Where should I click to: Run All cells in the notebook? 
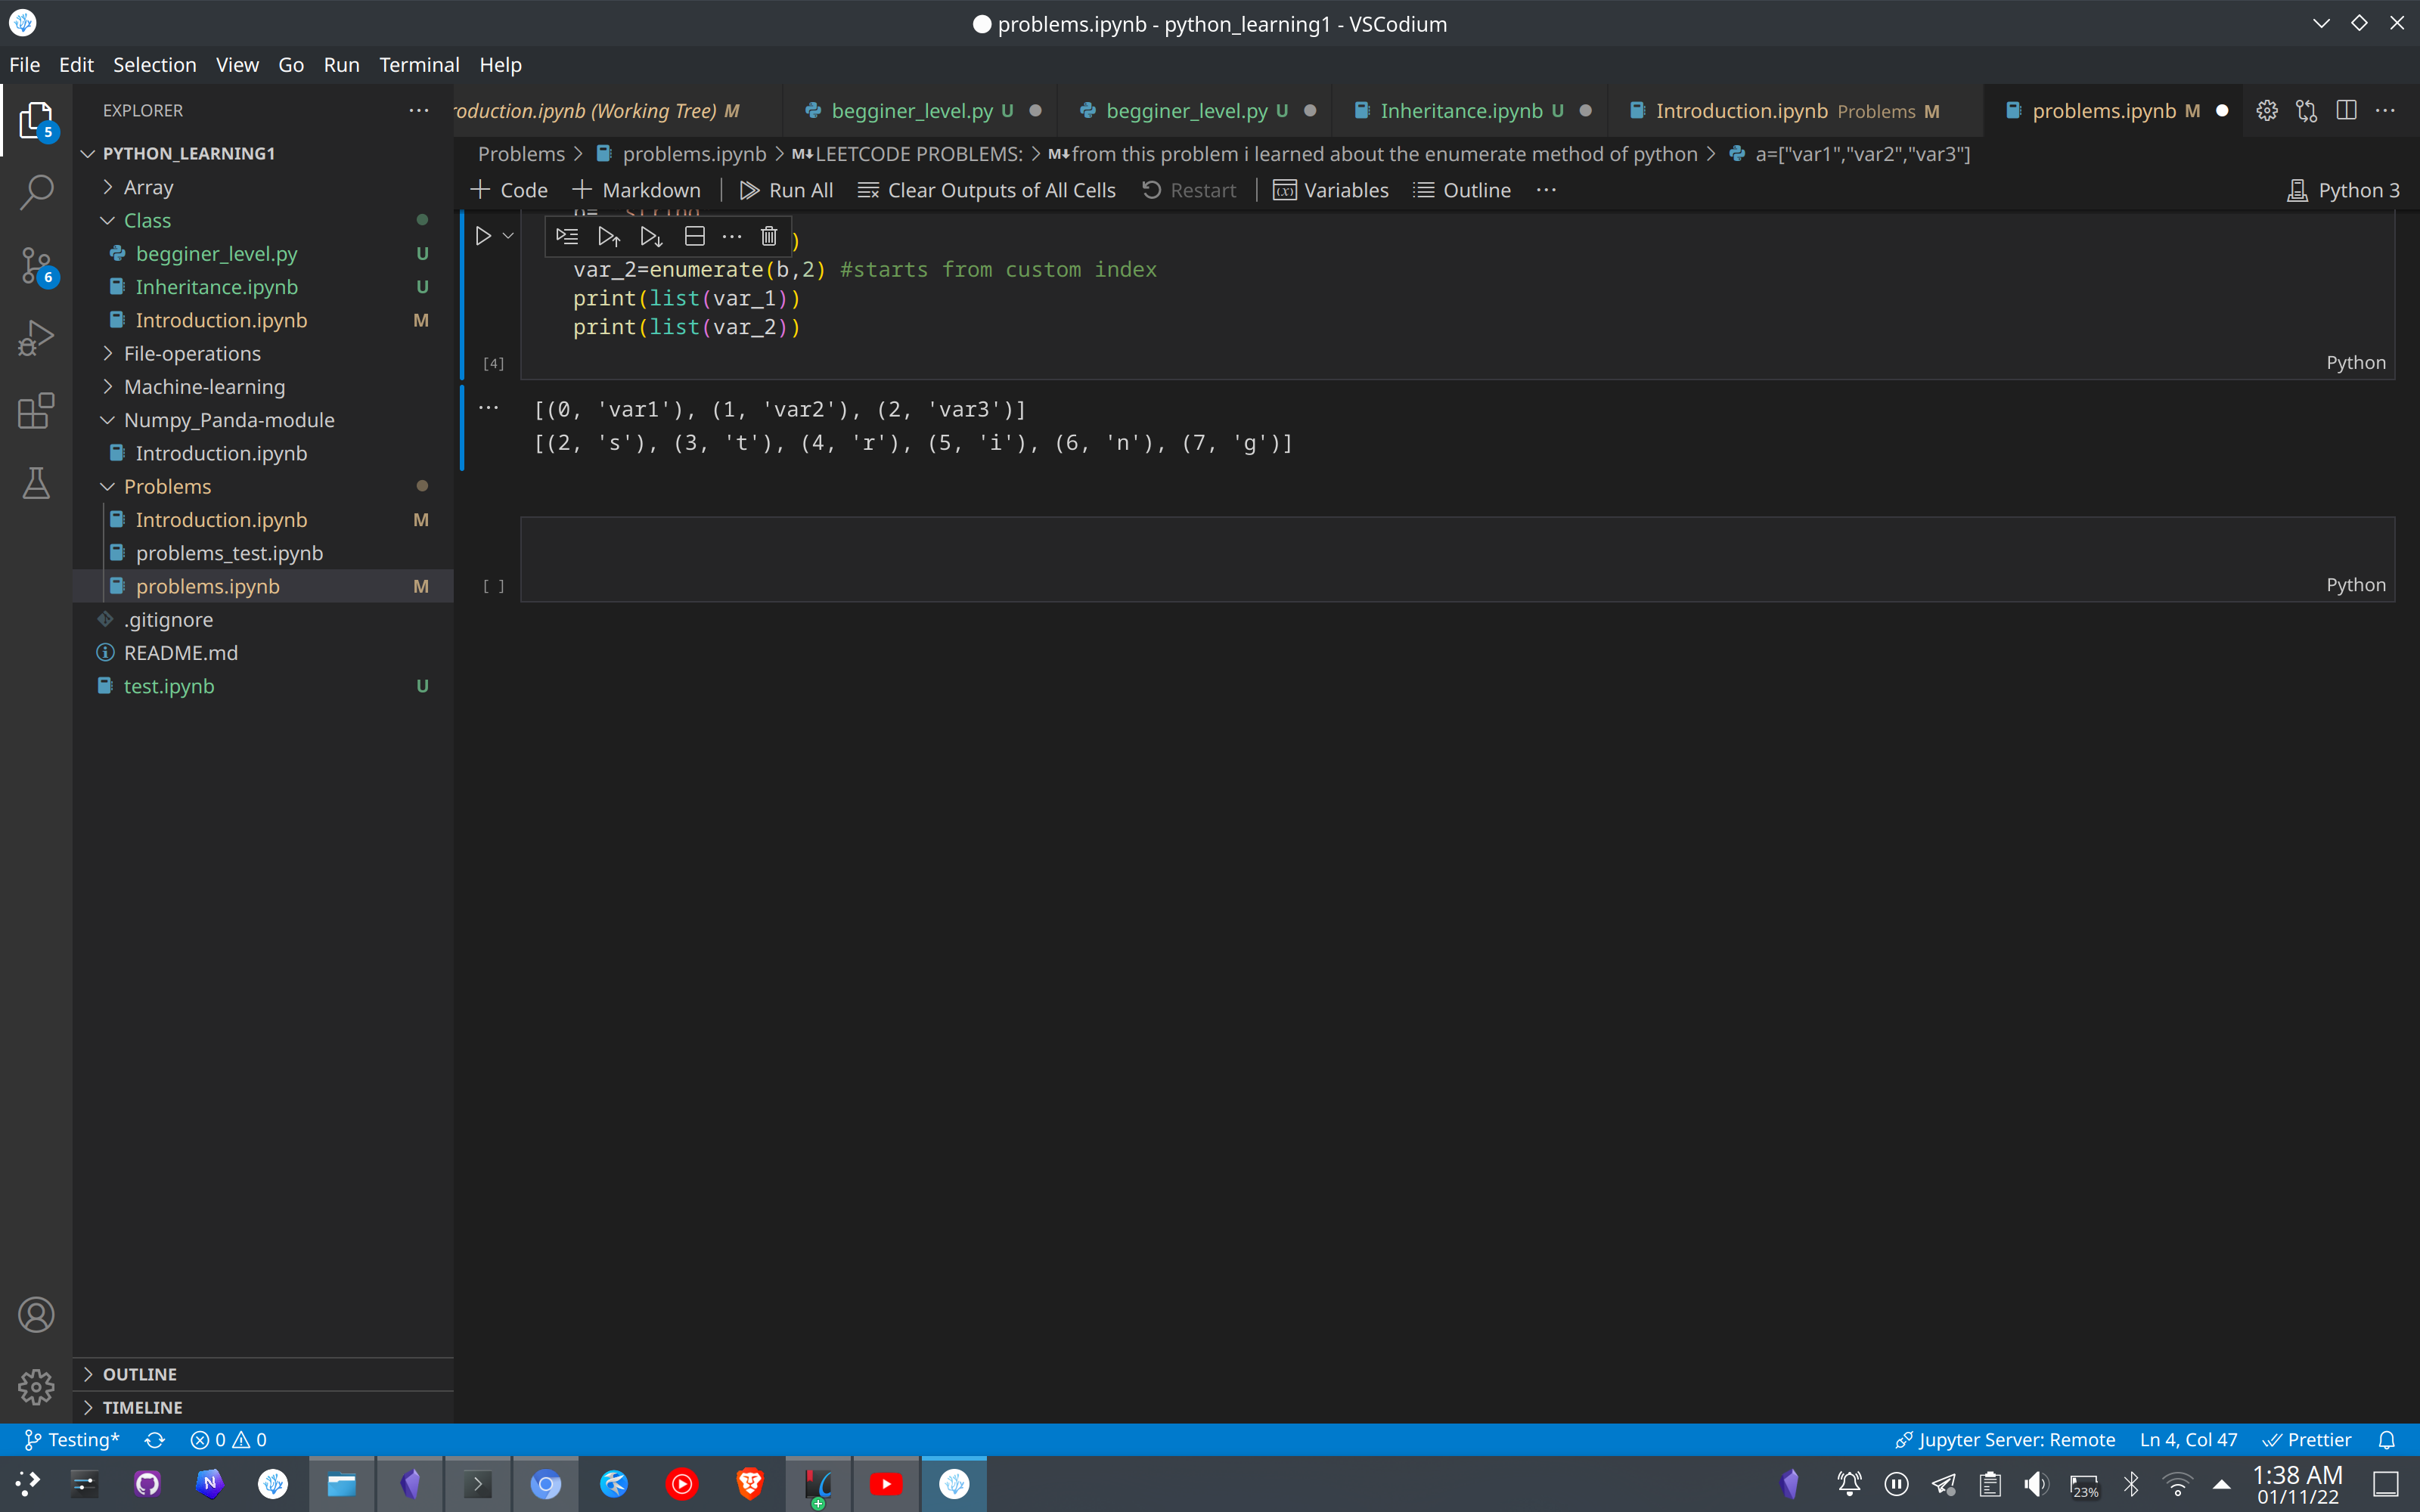[785, 189]
